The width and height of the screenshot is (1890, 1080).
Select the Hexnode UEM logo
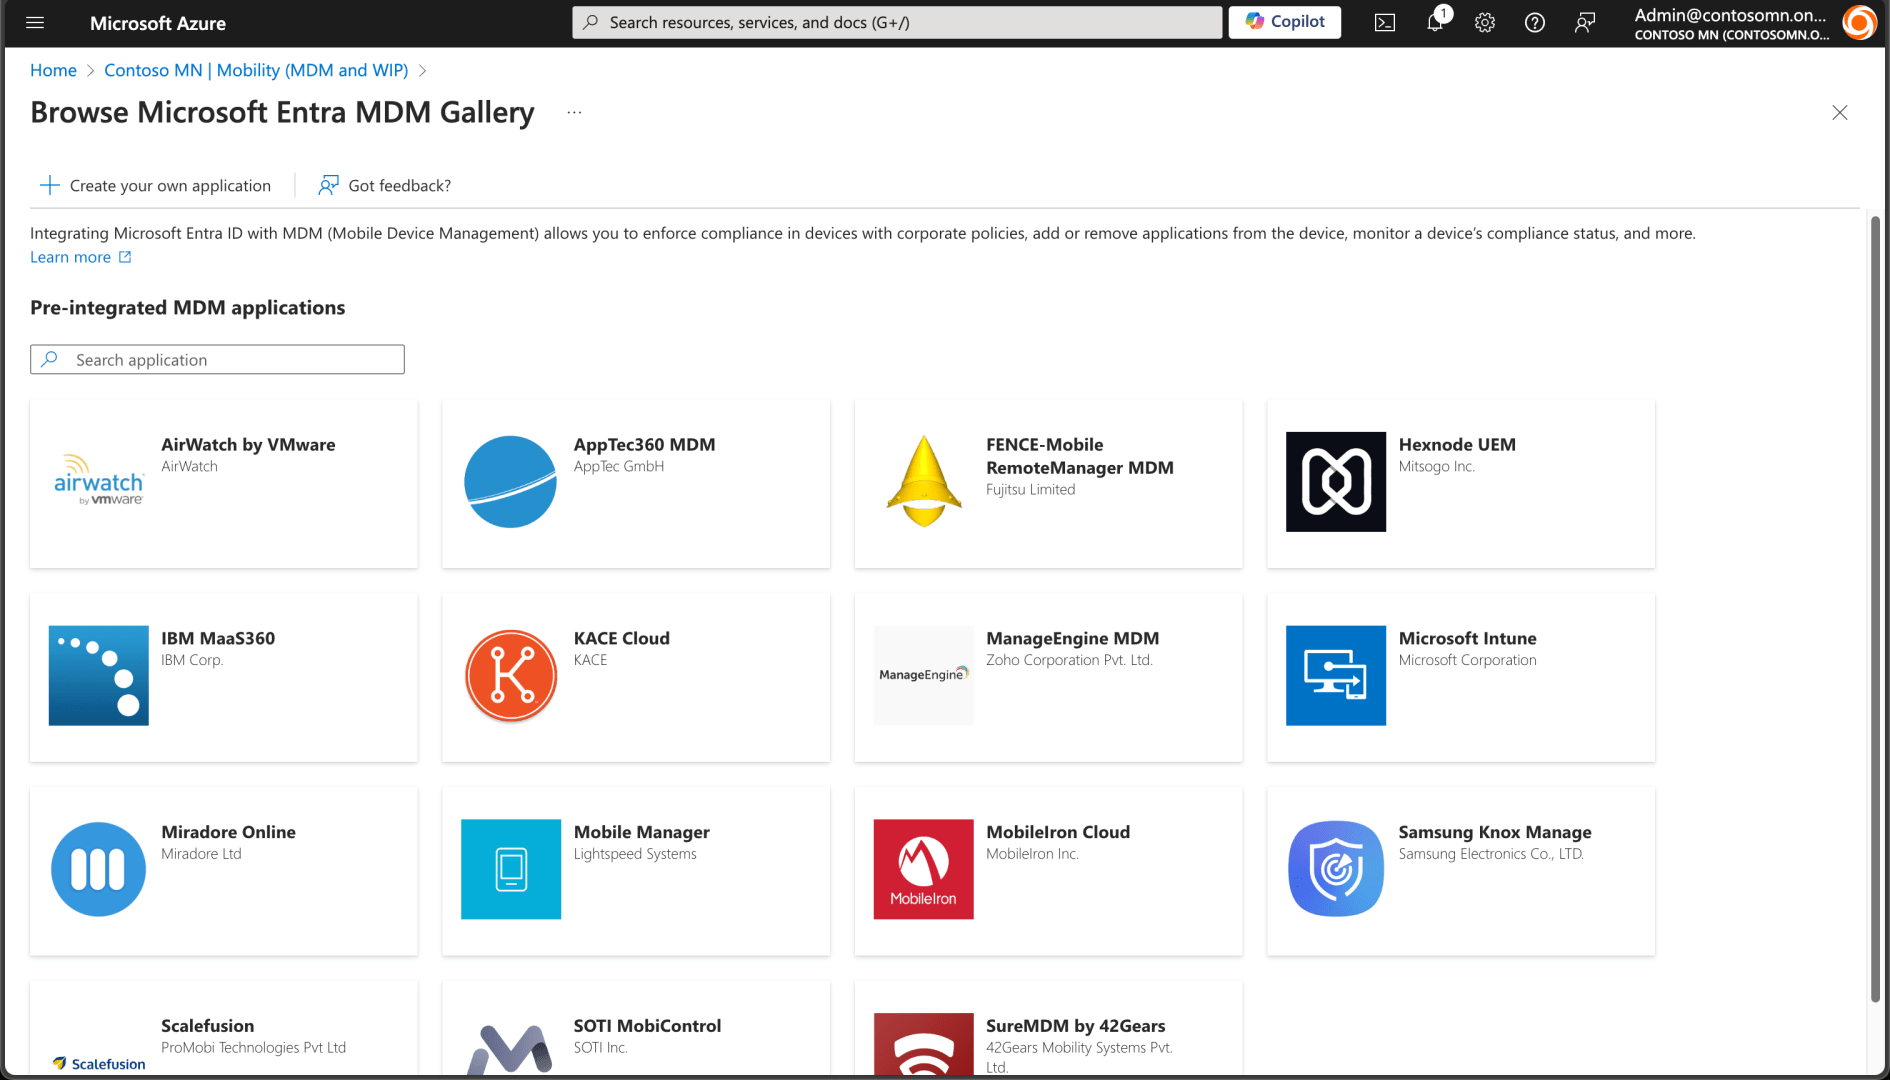(x=1336, y=482)
